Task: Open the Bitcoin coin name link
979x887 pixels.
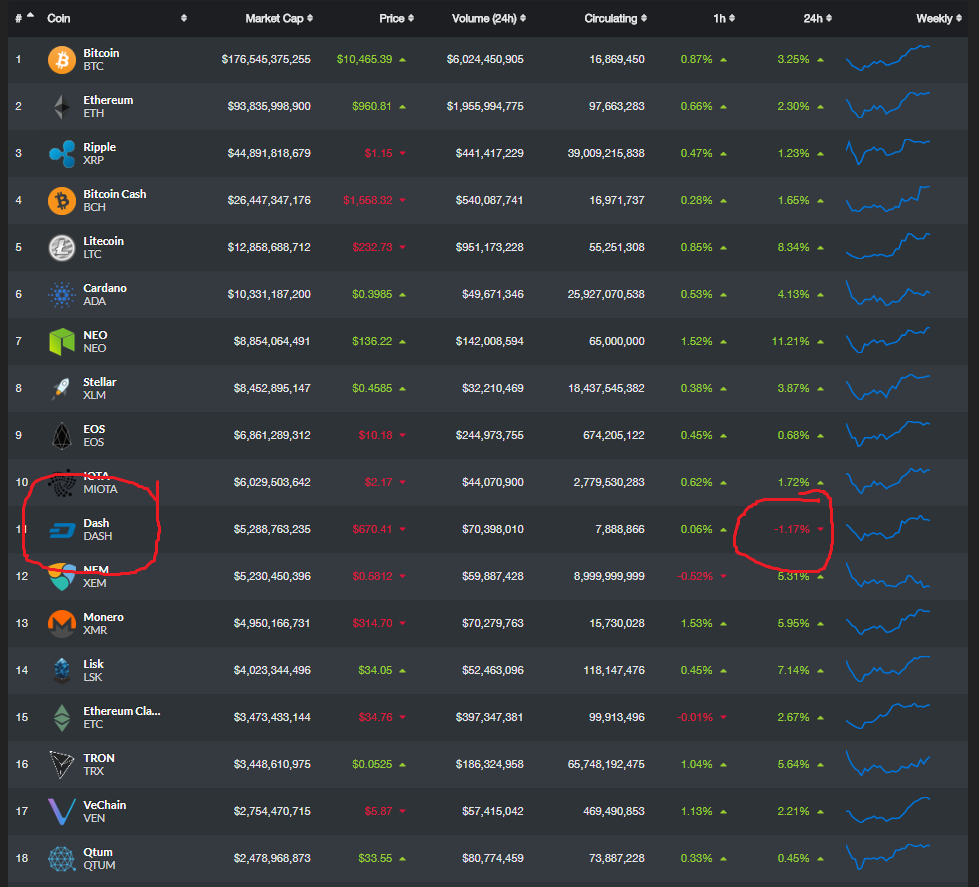Action: pos(101,53)
